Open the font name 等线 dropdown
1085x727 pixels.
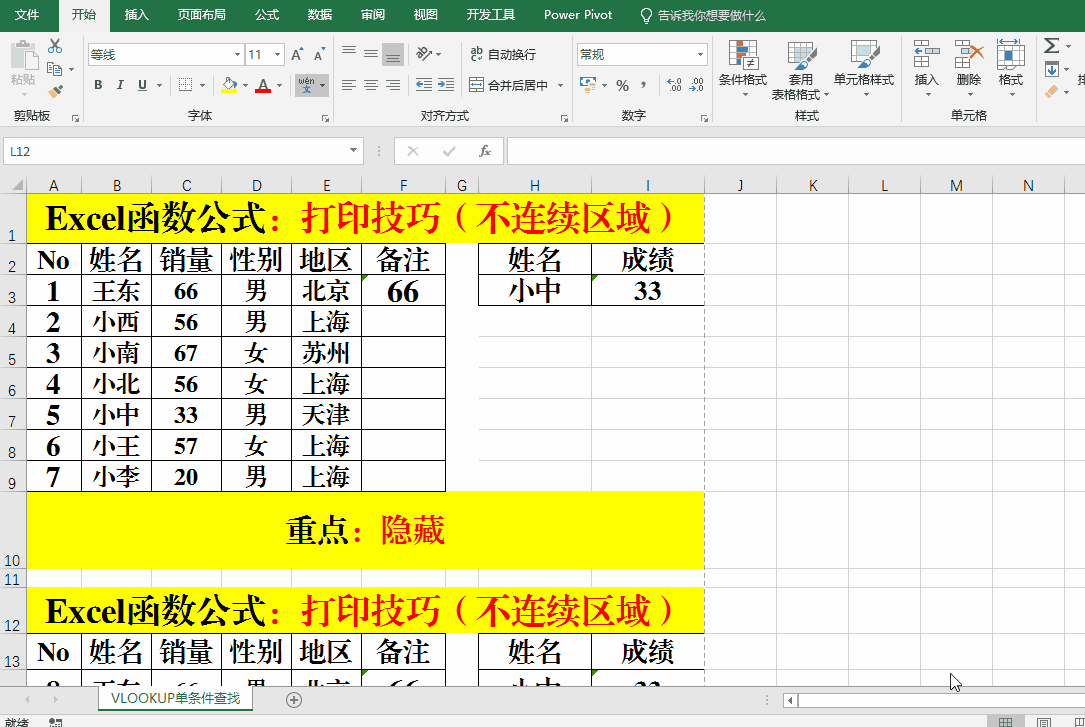237,55
